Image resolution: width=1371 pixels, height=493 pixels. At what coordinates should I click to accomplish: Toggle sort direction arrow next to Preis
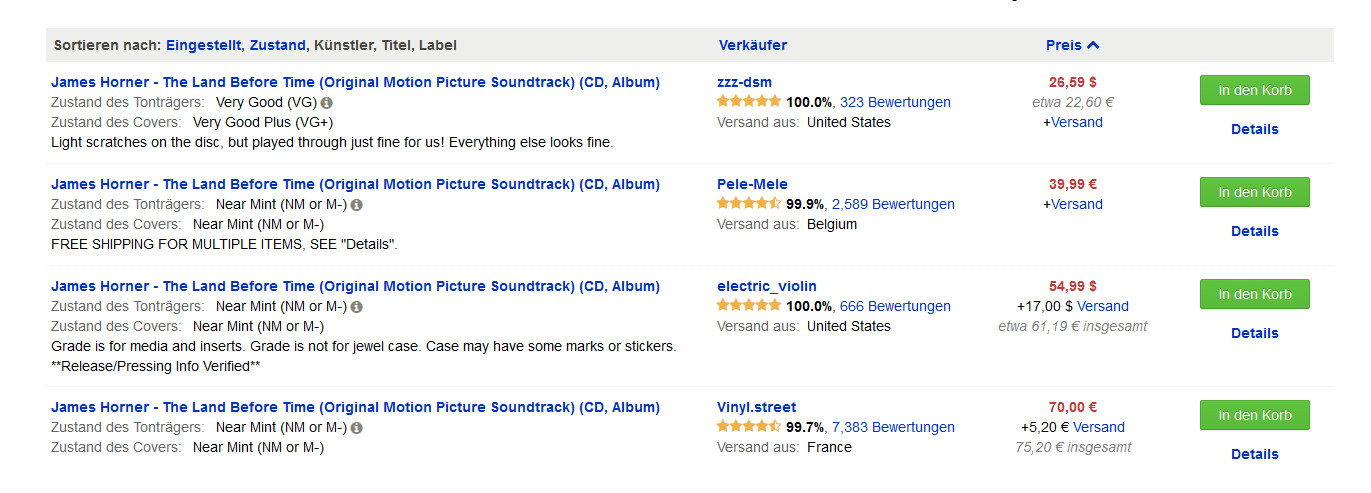point(1093,45)
